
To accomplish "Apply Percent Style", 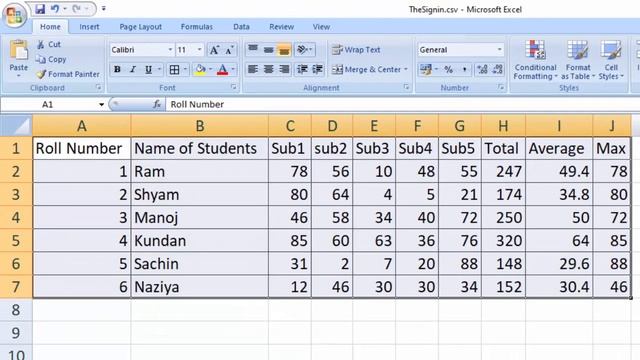I will coord(449,69).
